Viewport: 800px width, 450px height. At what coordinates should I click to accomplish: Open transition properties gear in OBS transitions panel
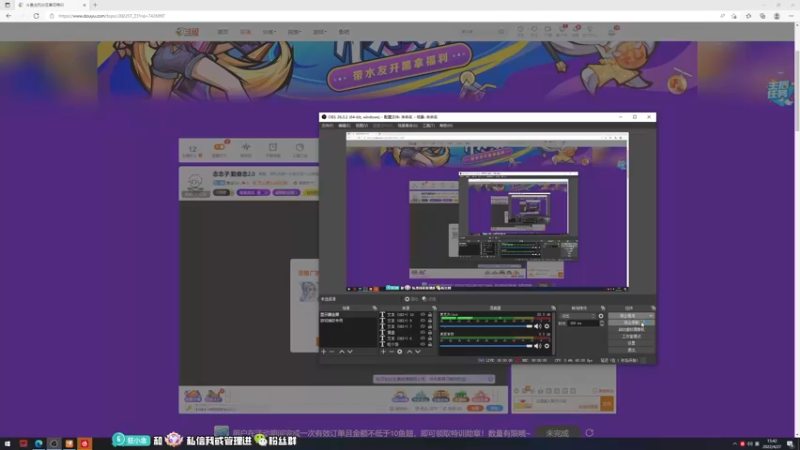pyautogui.click(x=601, y=316)
